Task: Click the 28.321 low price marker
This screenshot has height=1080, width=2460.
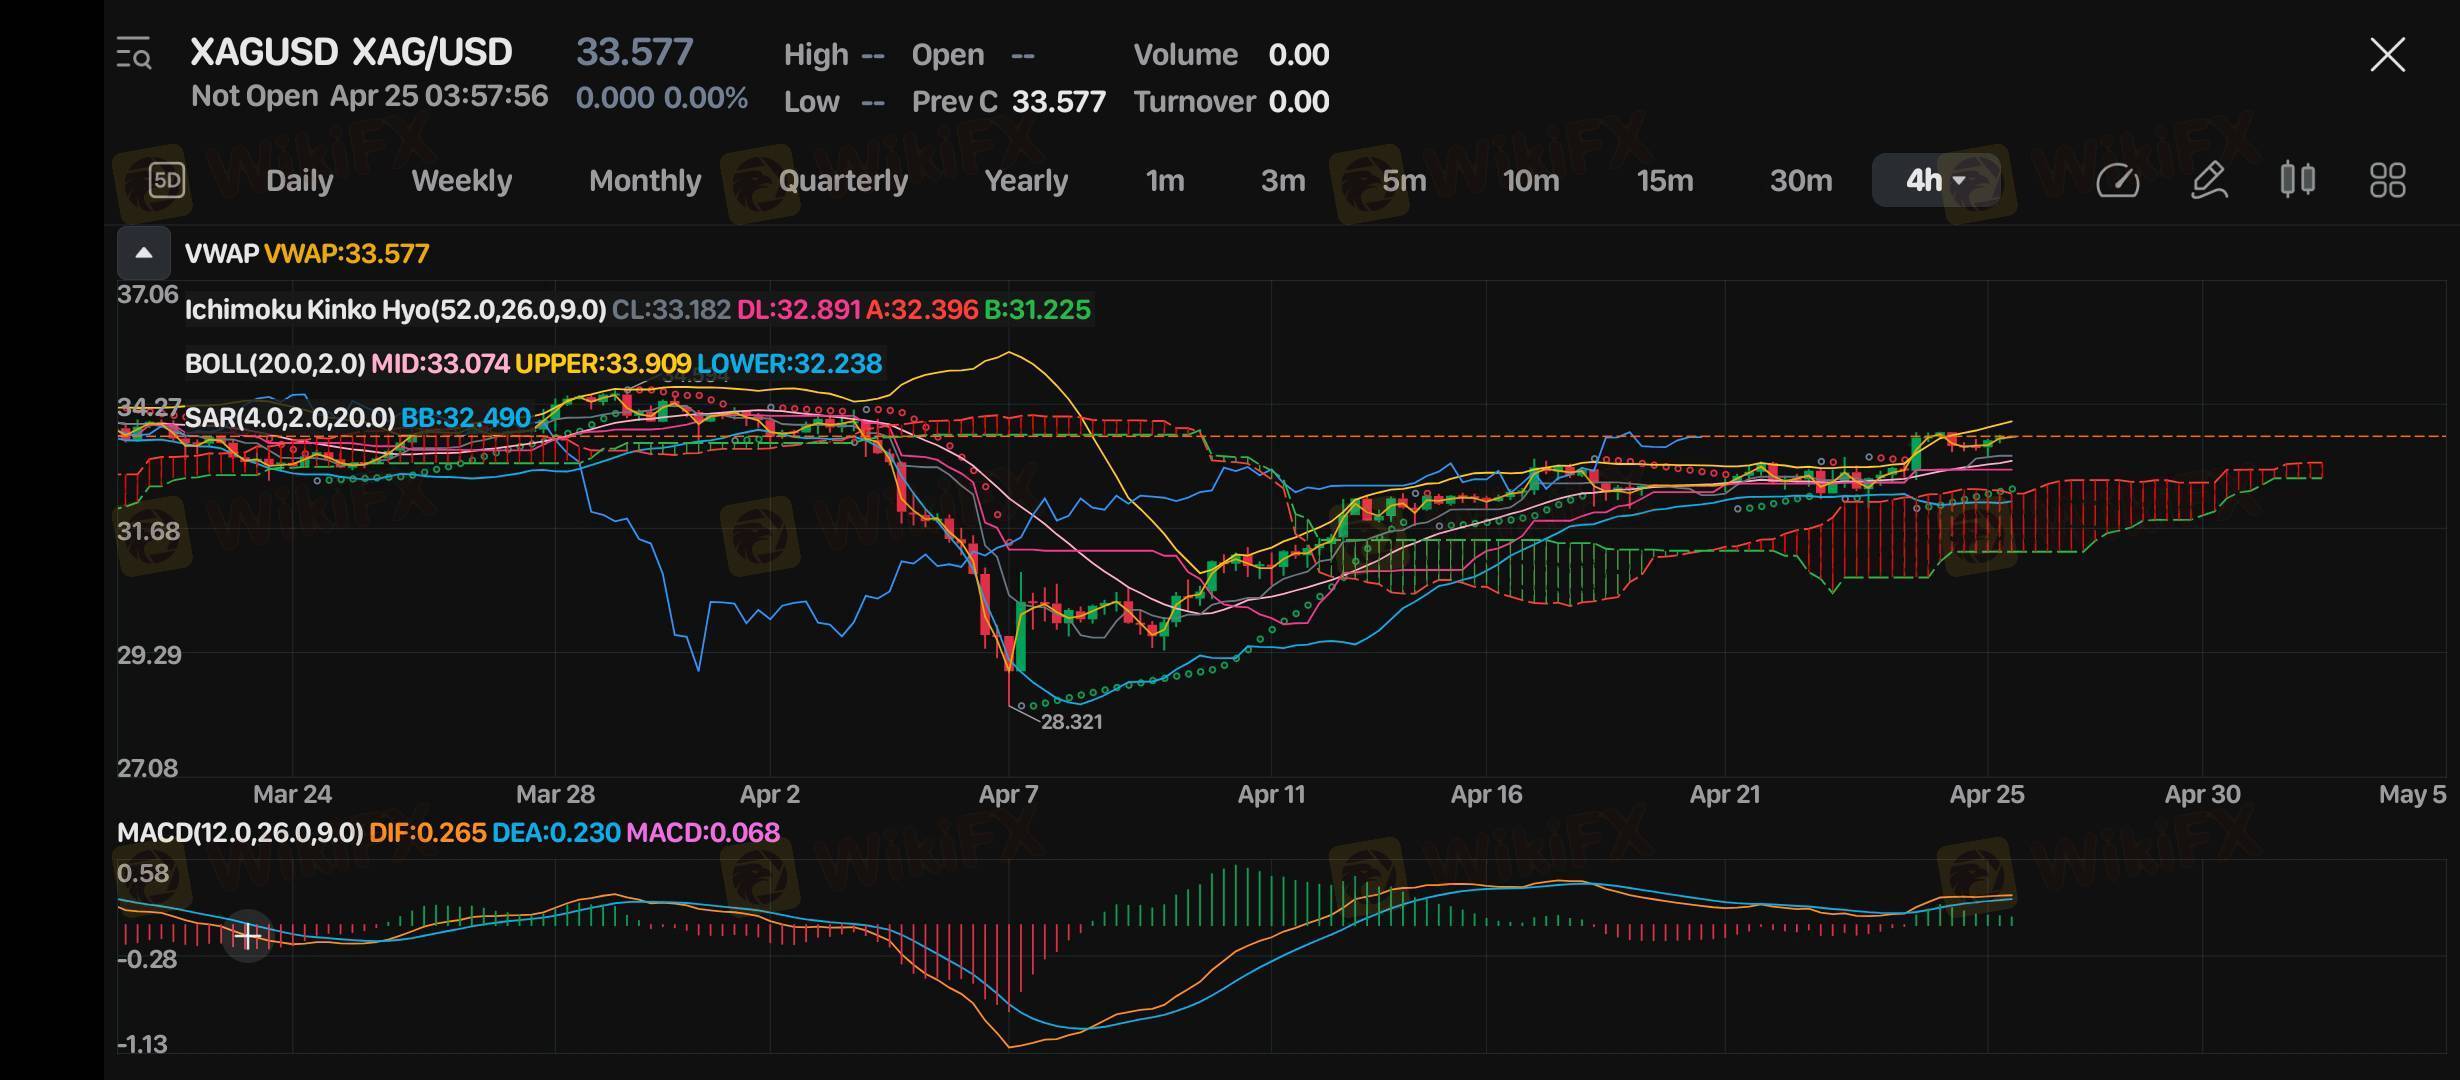Action: point(1070,722)
